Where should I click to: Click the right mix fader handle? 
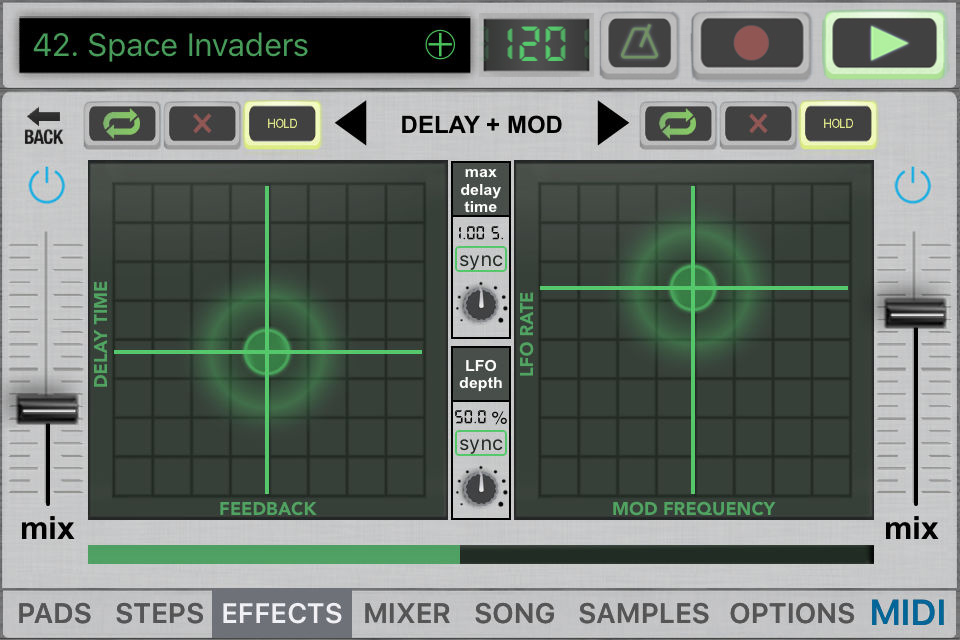[915, 312]
